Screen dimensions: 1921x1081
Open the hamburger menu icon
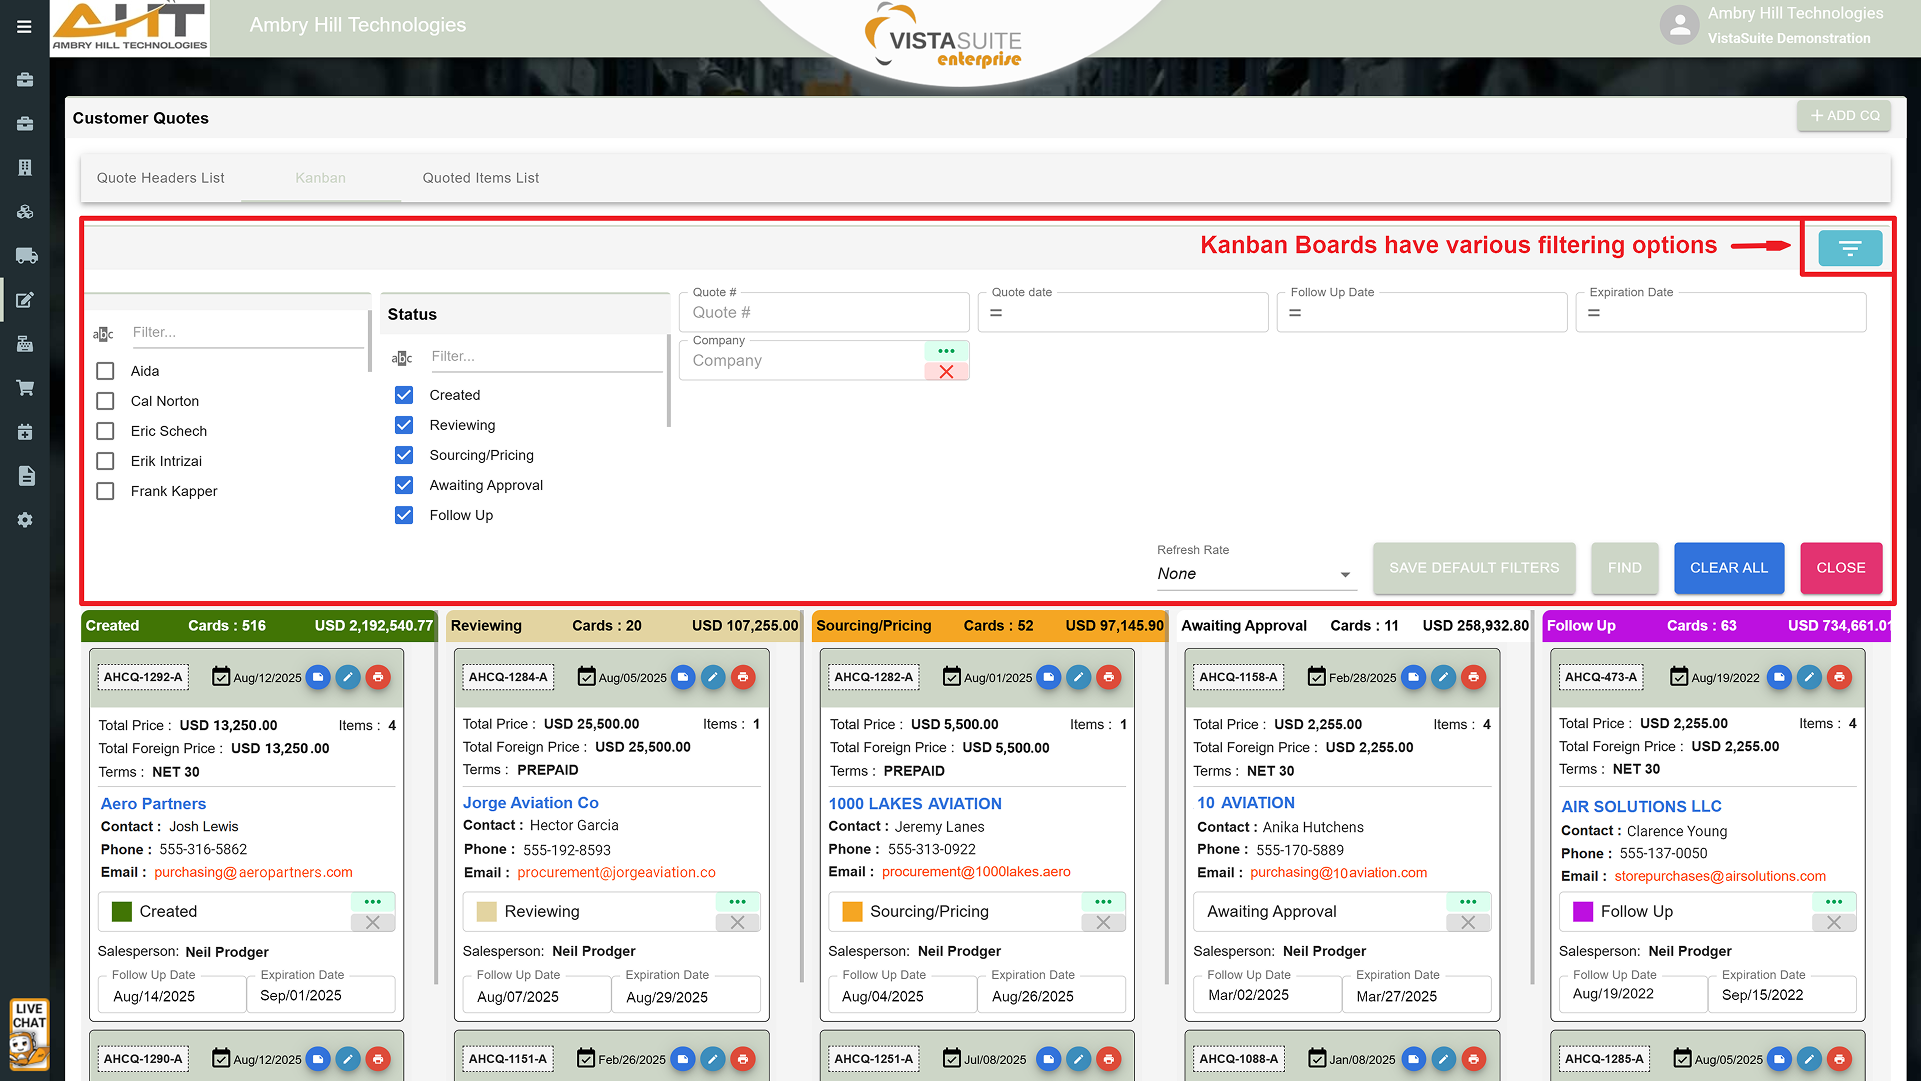pyautogui.click(x=24, y=27)
